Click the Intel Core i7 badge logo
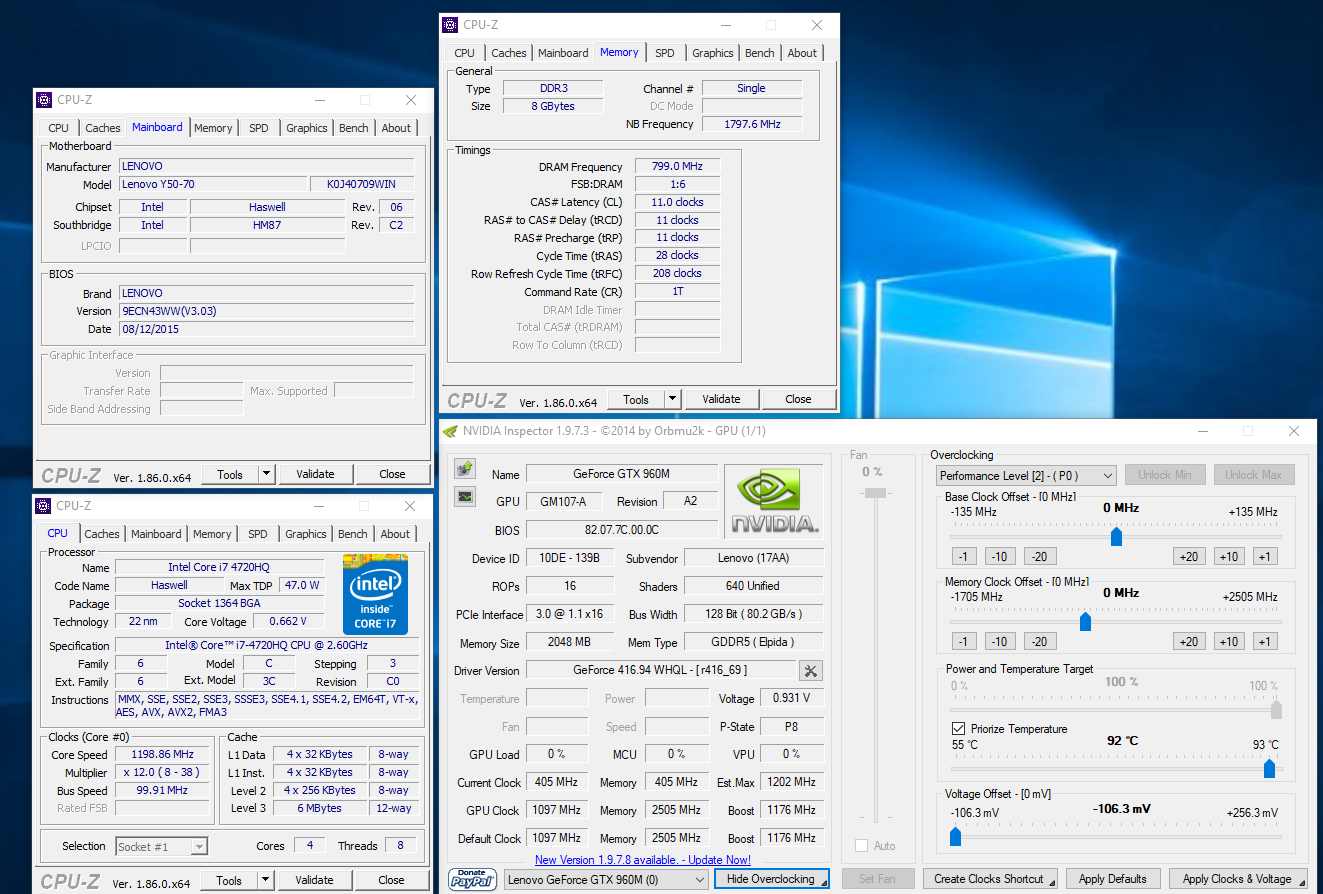 pos(375,594)
